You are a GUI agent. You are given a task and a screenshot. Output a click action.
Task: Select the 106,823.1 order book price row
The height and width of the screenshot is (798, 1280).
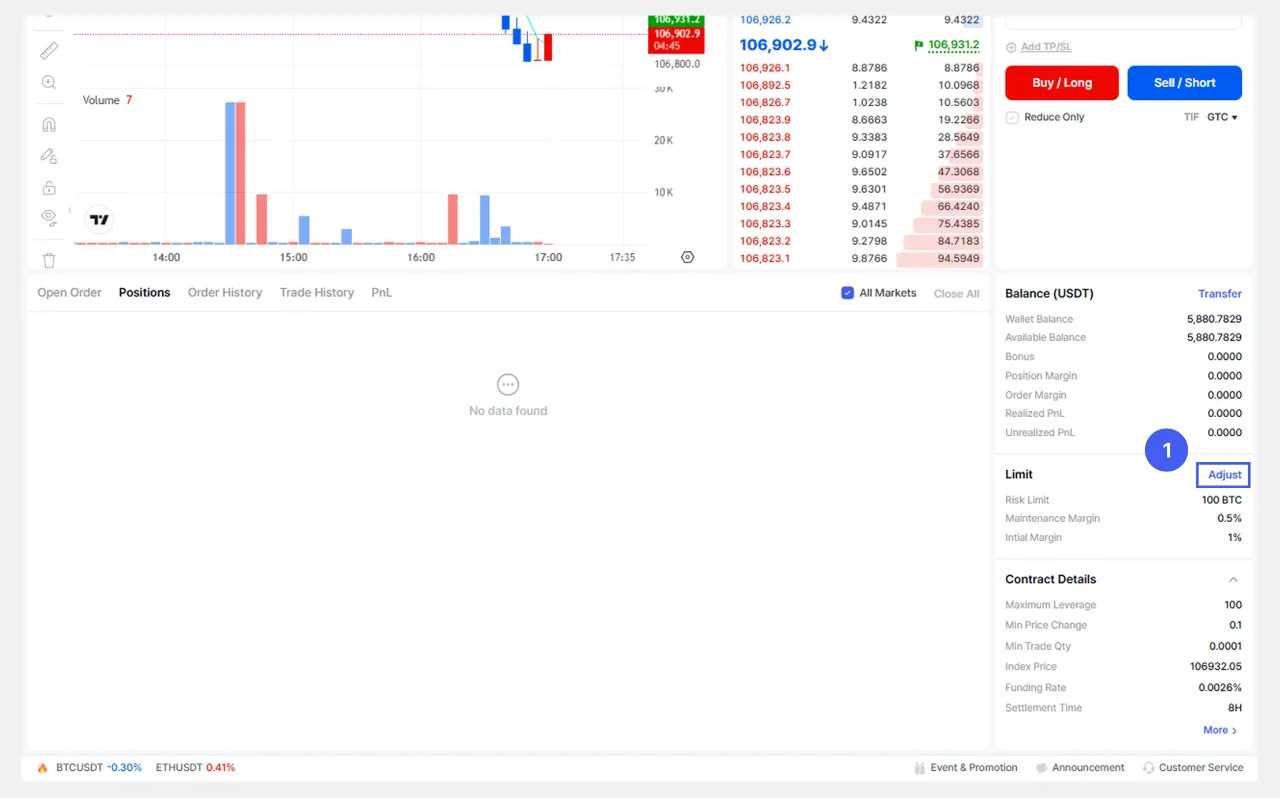[x=765, y=258]
